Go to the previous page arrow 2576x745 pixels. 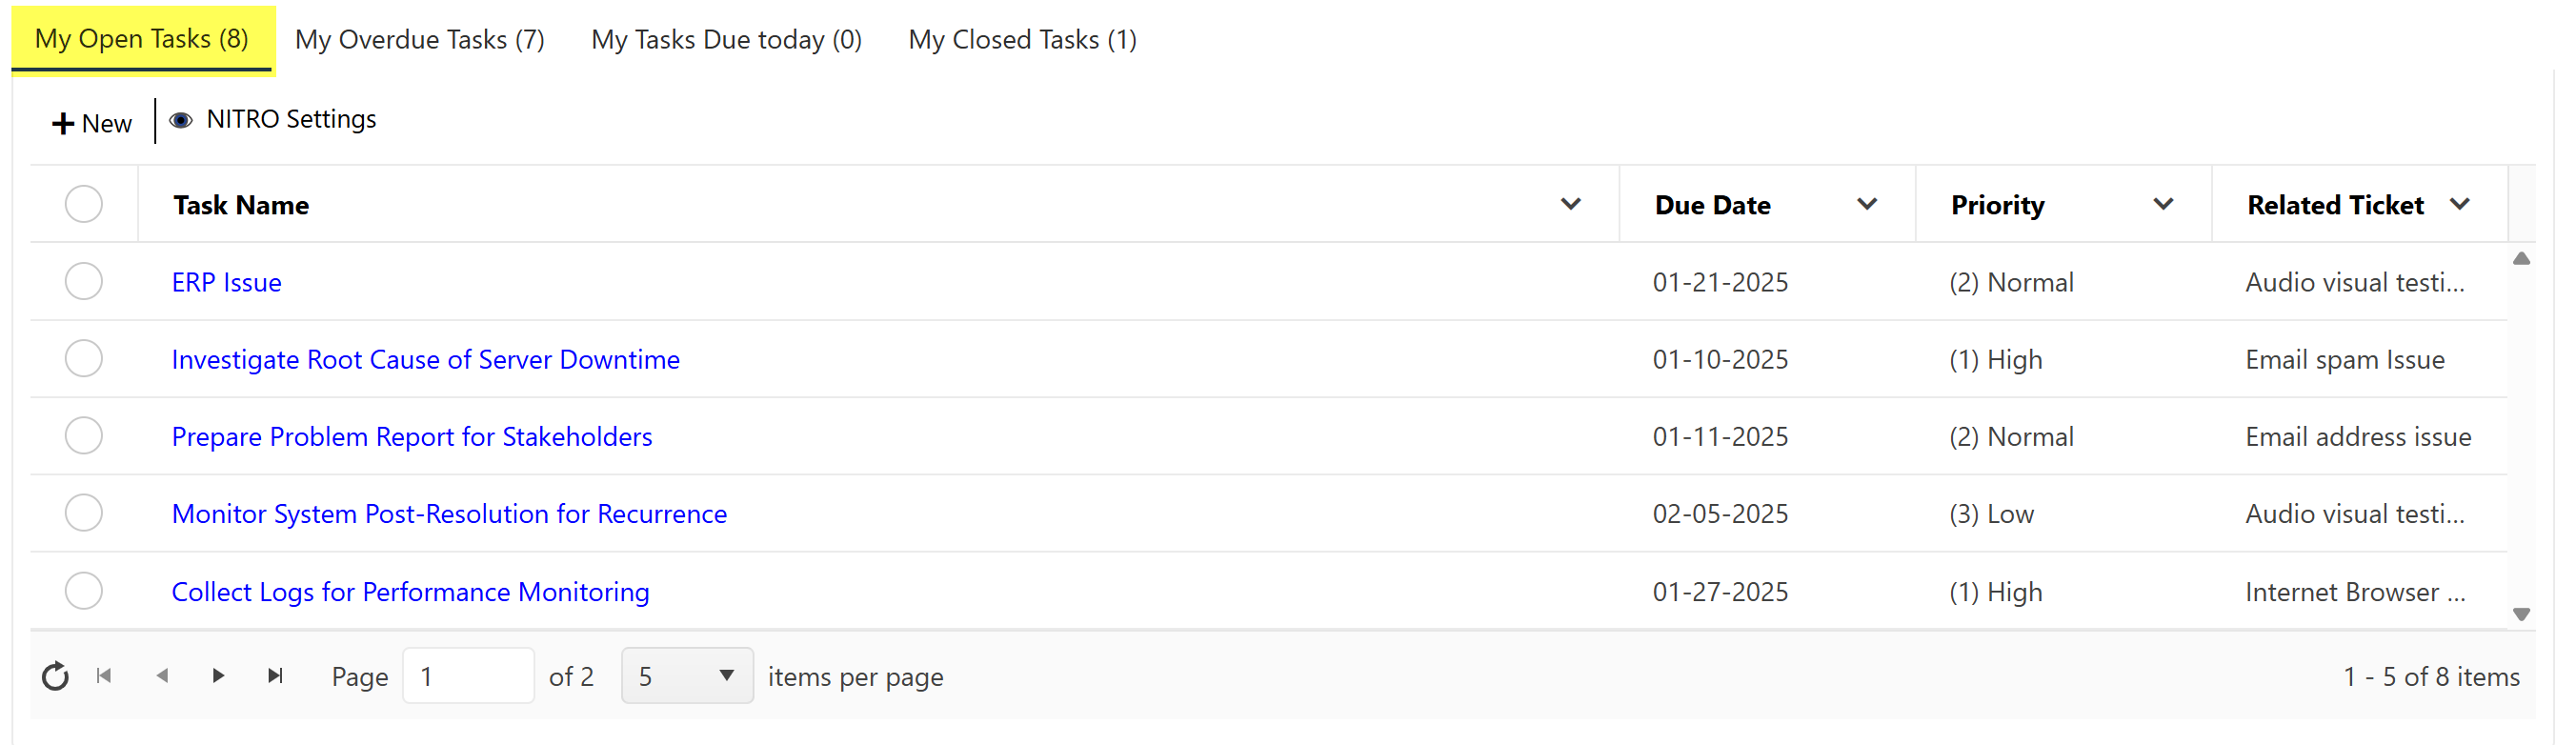pyautogui.click(x=162, y=676)
